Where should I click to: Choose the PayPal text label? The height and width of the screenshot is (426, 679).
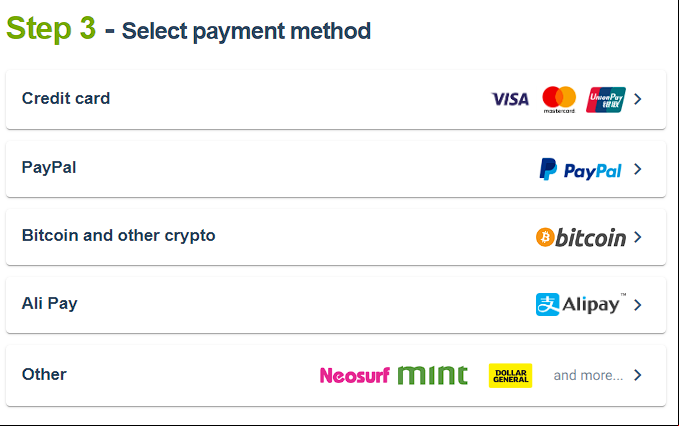point(49,167)
